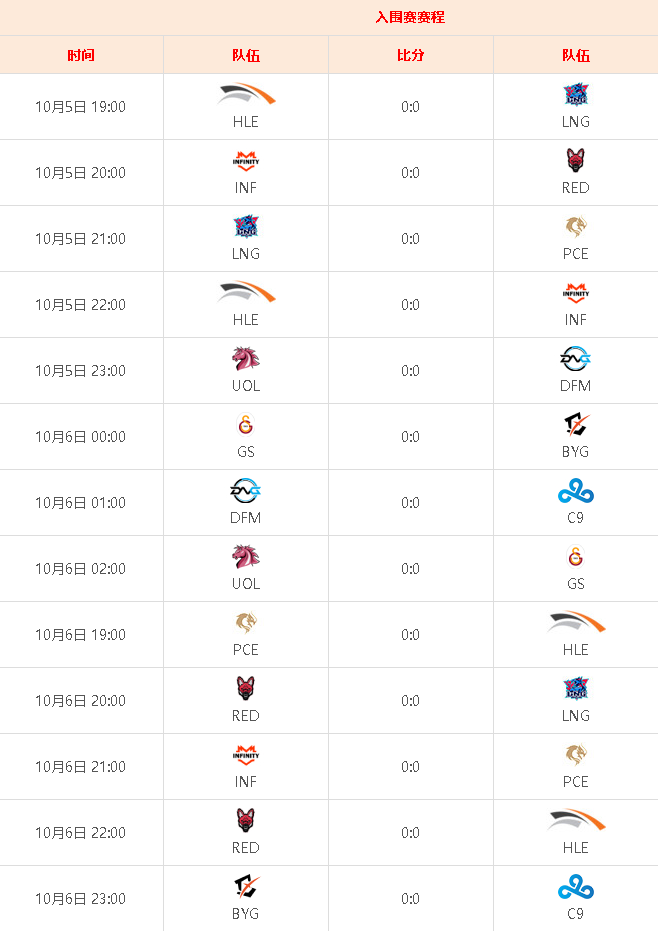This screenshot has width=658, height=931.
Task: Select UOL logo in 10月5日 23:00 row
Action: tap(246, 359)
